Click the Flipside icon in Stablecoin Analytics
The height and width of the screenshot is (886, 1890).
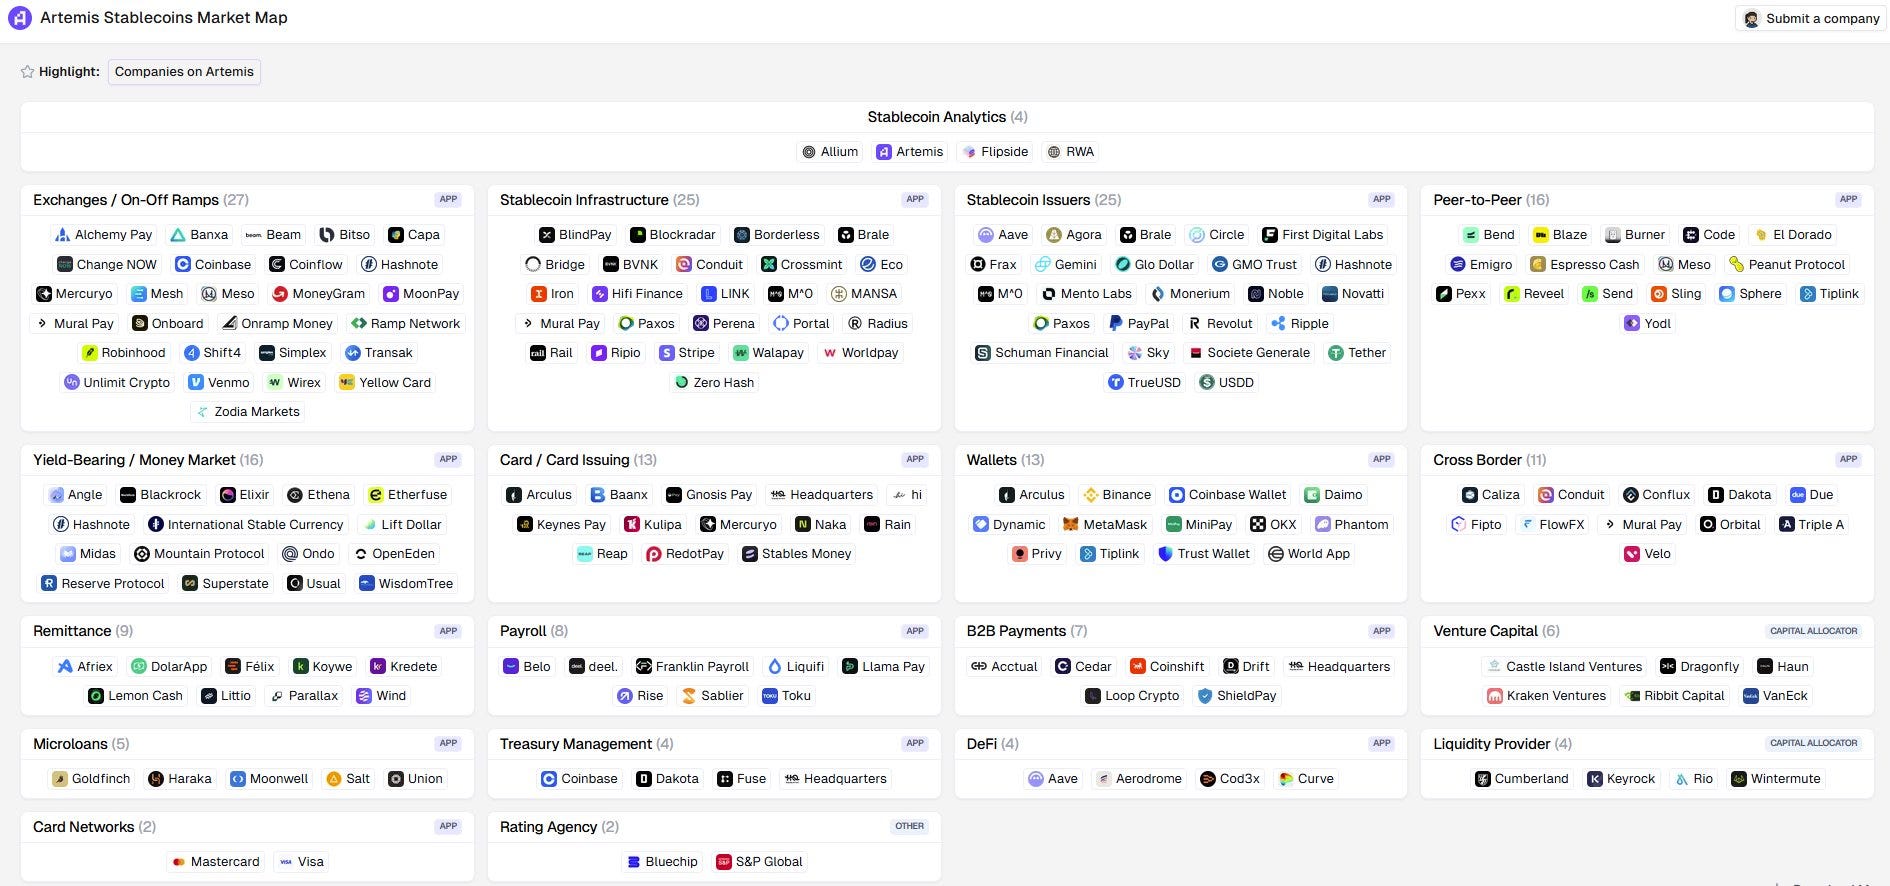coord(969,152)
